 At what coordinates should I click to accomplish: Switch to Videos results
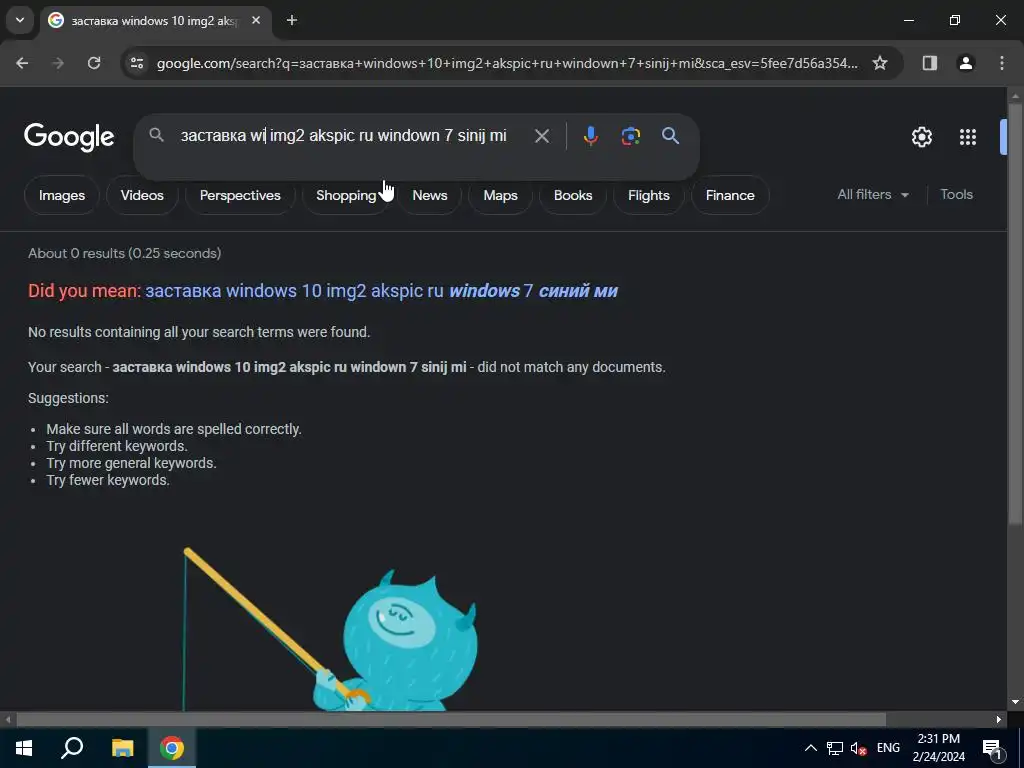pos(142,195)
